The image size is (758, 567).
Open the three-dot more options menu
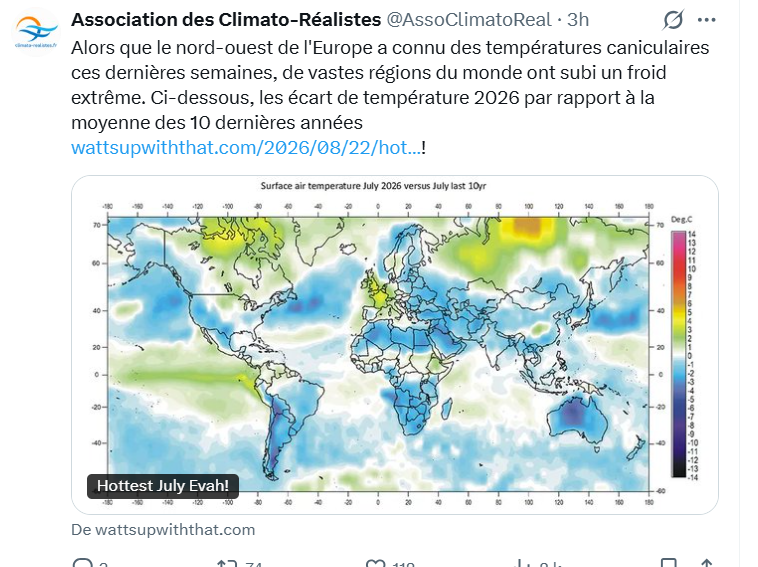706,20
